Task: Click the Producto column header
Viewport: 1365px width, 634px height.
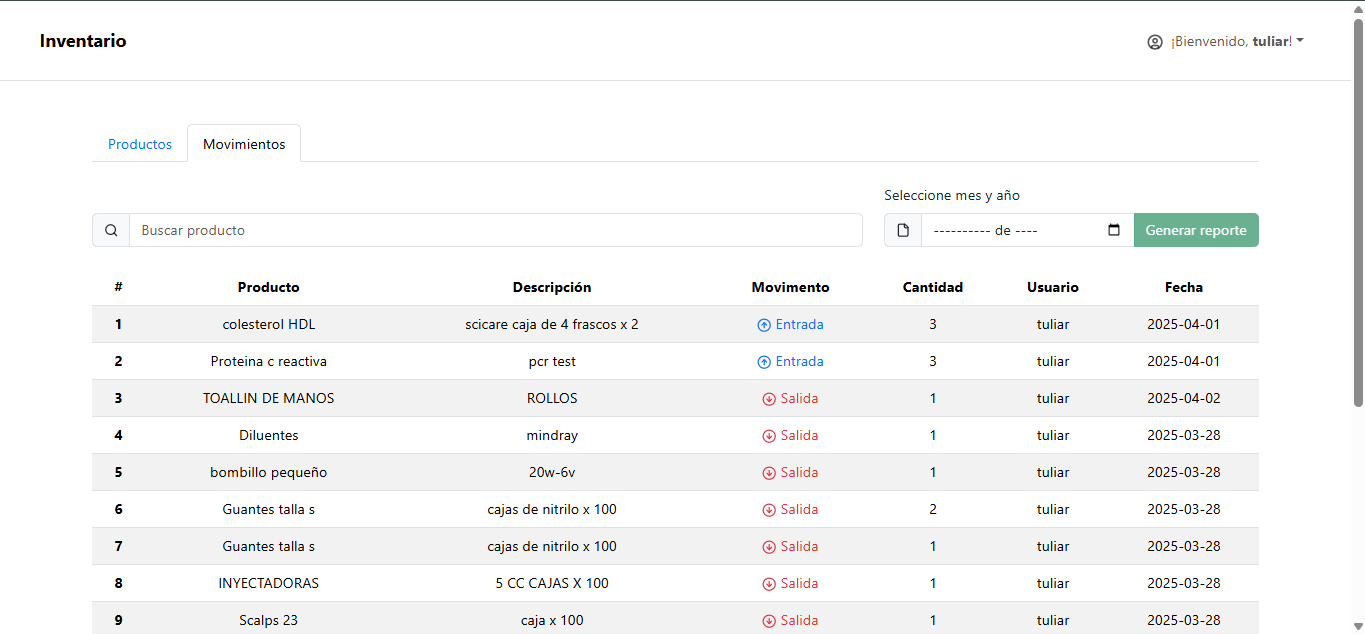Action: (x=268, y=287)
